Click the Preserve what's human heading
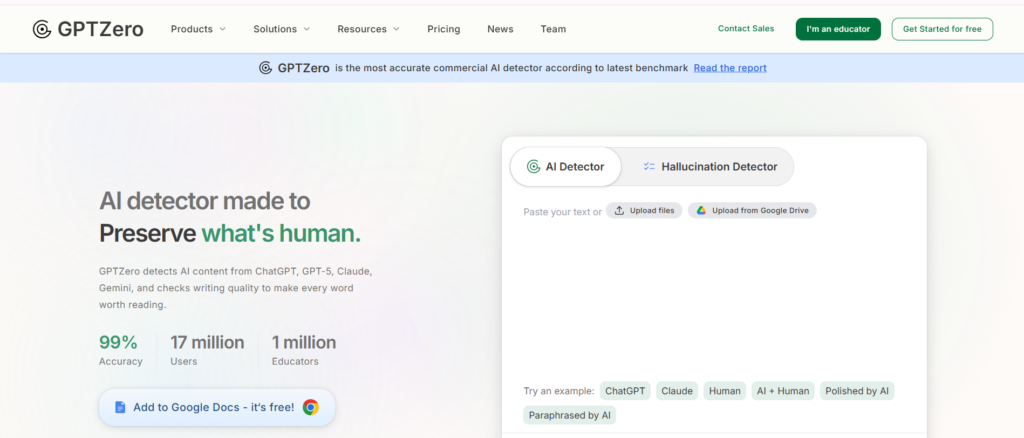 click(230, 233)
